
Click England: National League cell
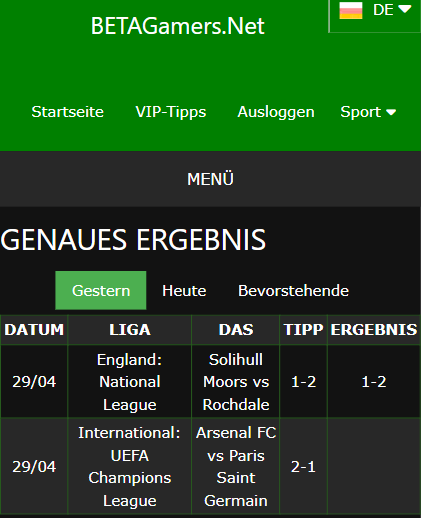point(130,382)
